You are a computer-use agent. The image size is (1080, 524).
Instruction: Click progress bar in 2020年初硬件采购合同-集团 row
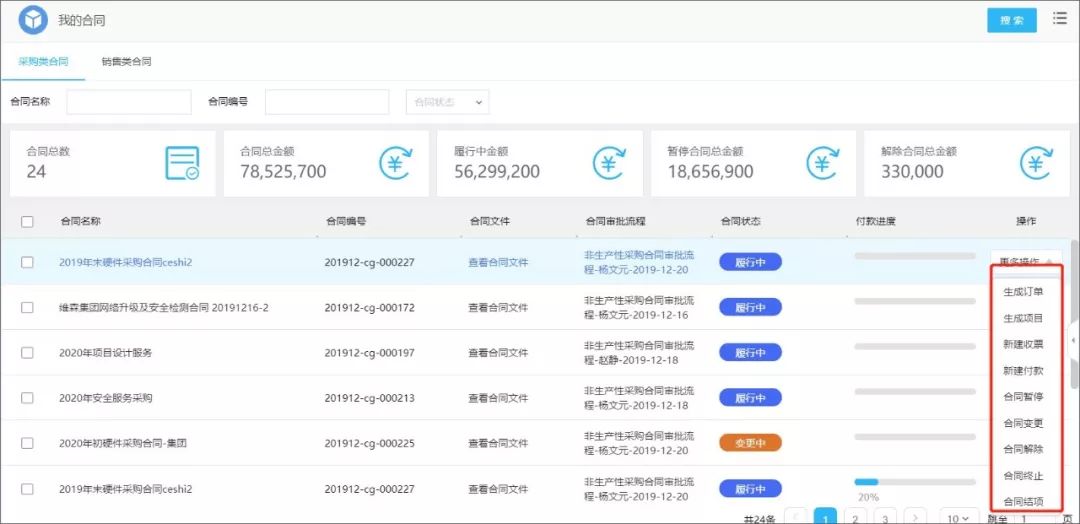[x=915, y=437]
